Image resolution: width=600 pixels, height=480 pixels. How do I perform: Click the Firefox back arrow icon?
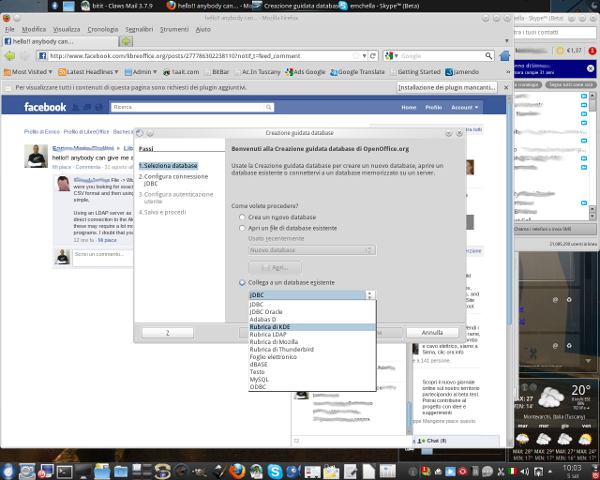coord(12,56)
